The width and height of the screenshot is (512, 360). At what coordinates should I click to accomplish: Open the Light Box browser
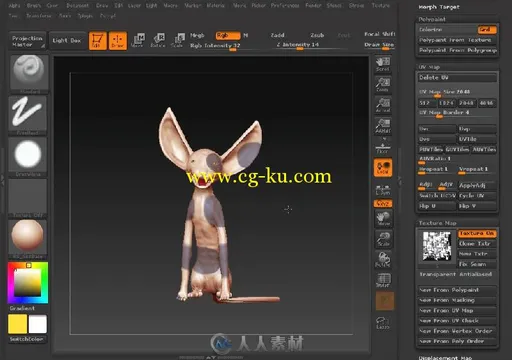point(67,41)
